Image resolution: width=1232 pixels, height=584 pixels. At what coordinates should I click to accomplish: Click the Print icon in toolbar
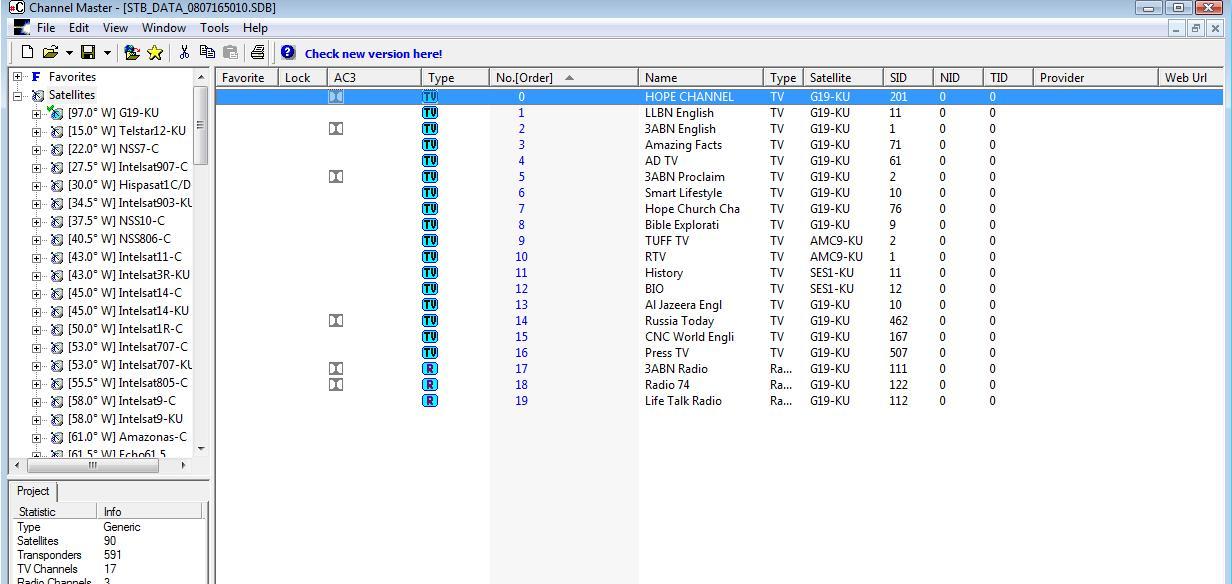point(258,53)
